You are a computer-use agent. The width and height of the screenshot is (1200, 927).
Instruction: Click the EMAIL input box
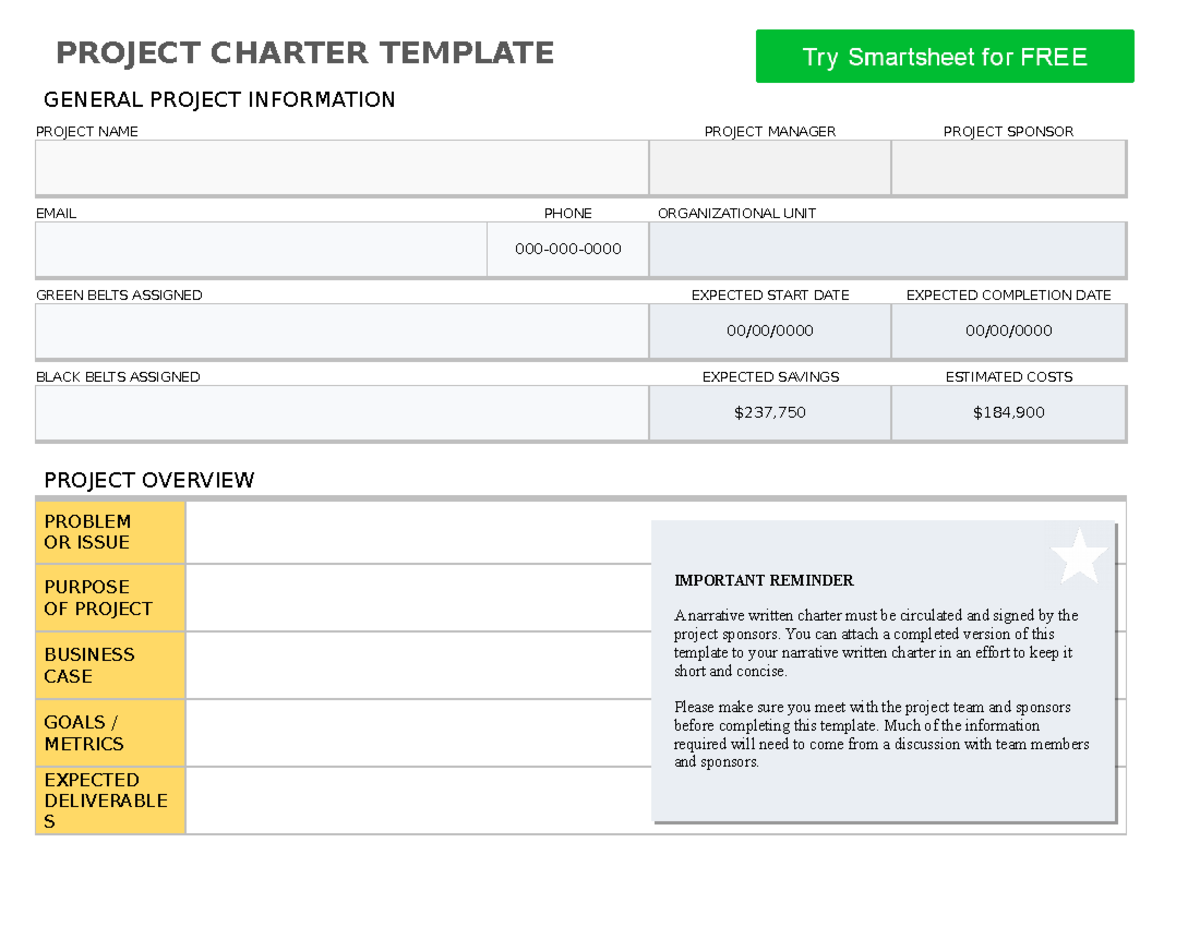point(260,248)
